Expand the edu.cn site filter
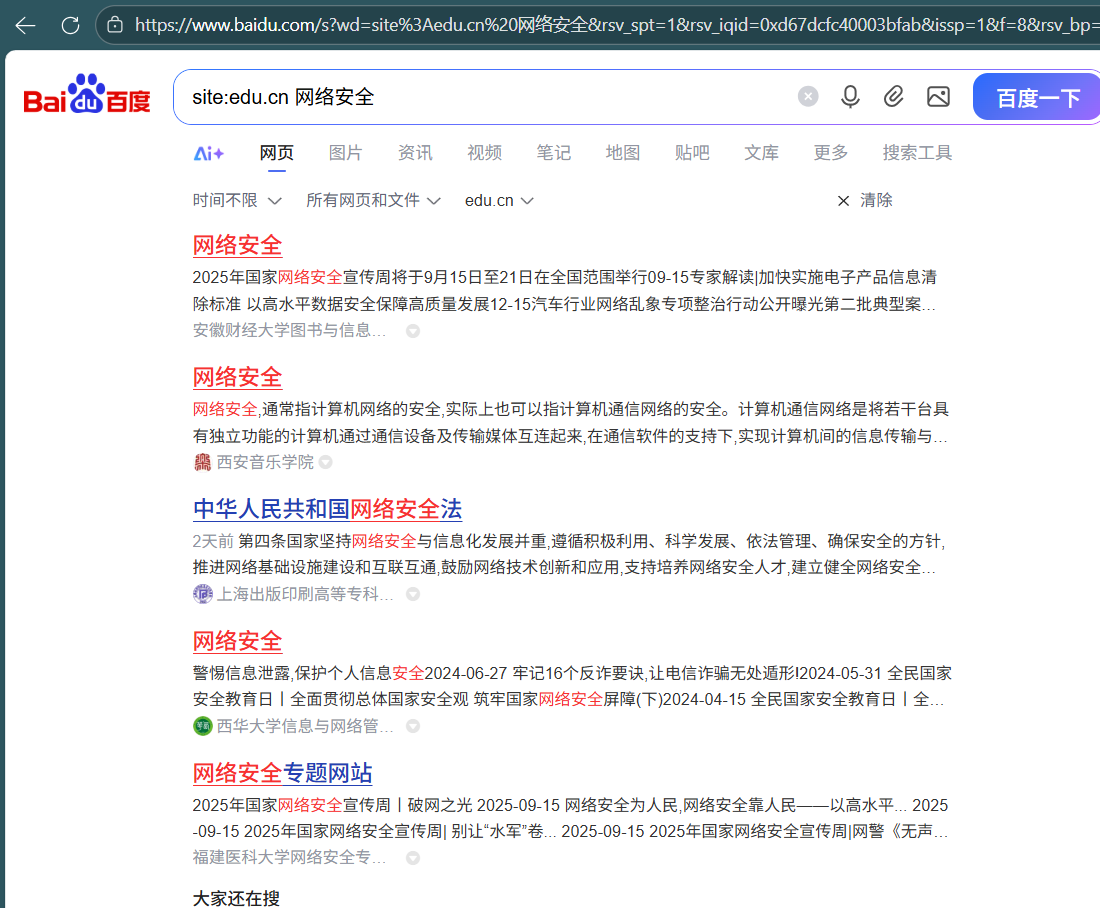 499,201
